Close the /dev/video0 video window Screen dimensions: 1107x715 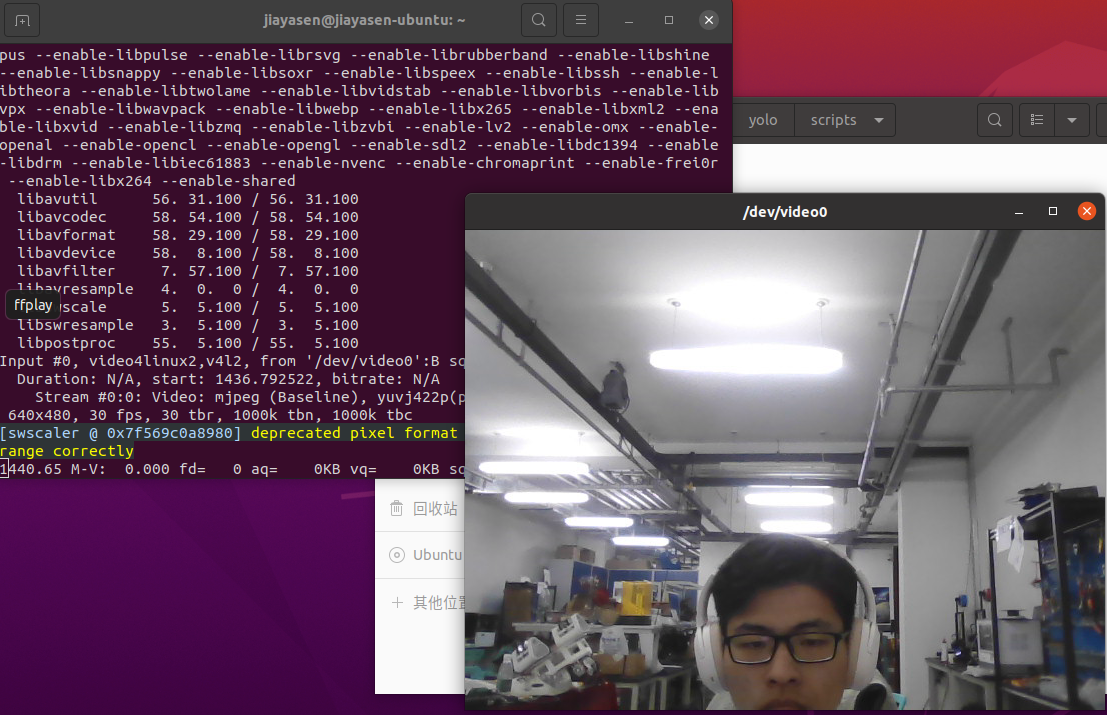click(x=1087, y=211)
